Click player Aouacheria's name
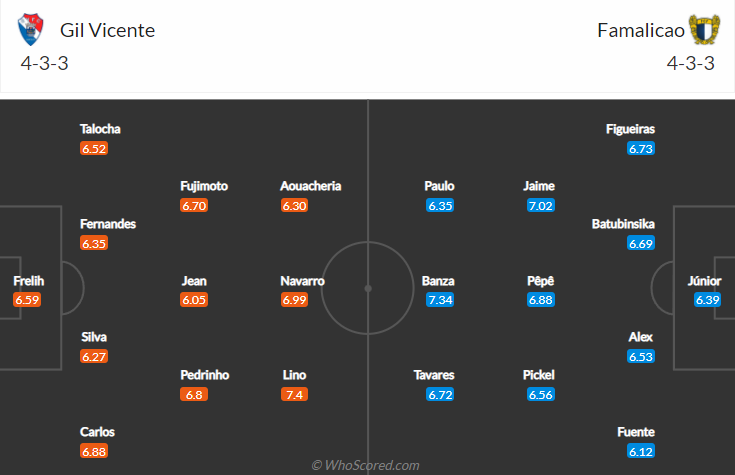Screen dimensions: 735x475 (x=311, y=186)
